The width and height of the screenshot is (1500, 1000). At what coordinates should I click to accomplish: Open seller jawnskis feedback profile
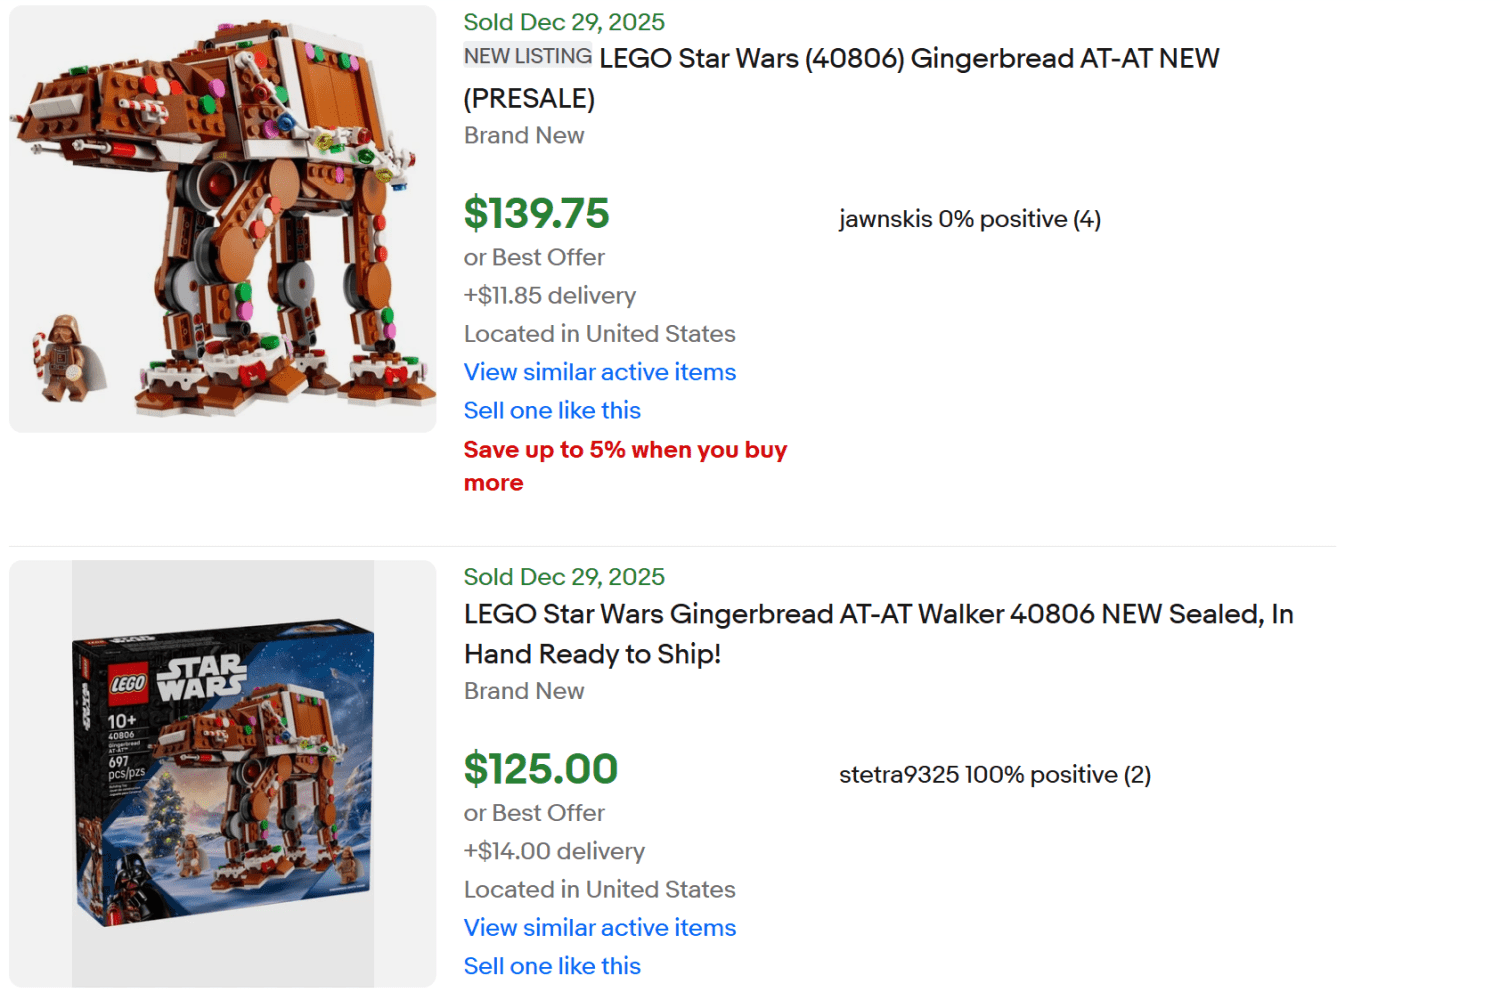pyautogui.click(x=969, y=218)
